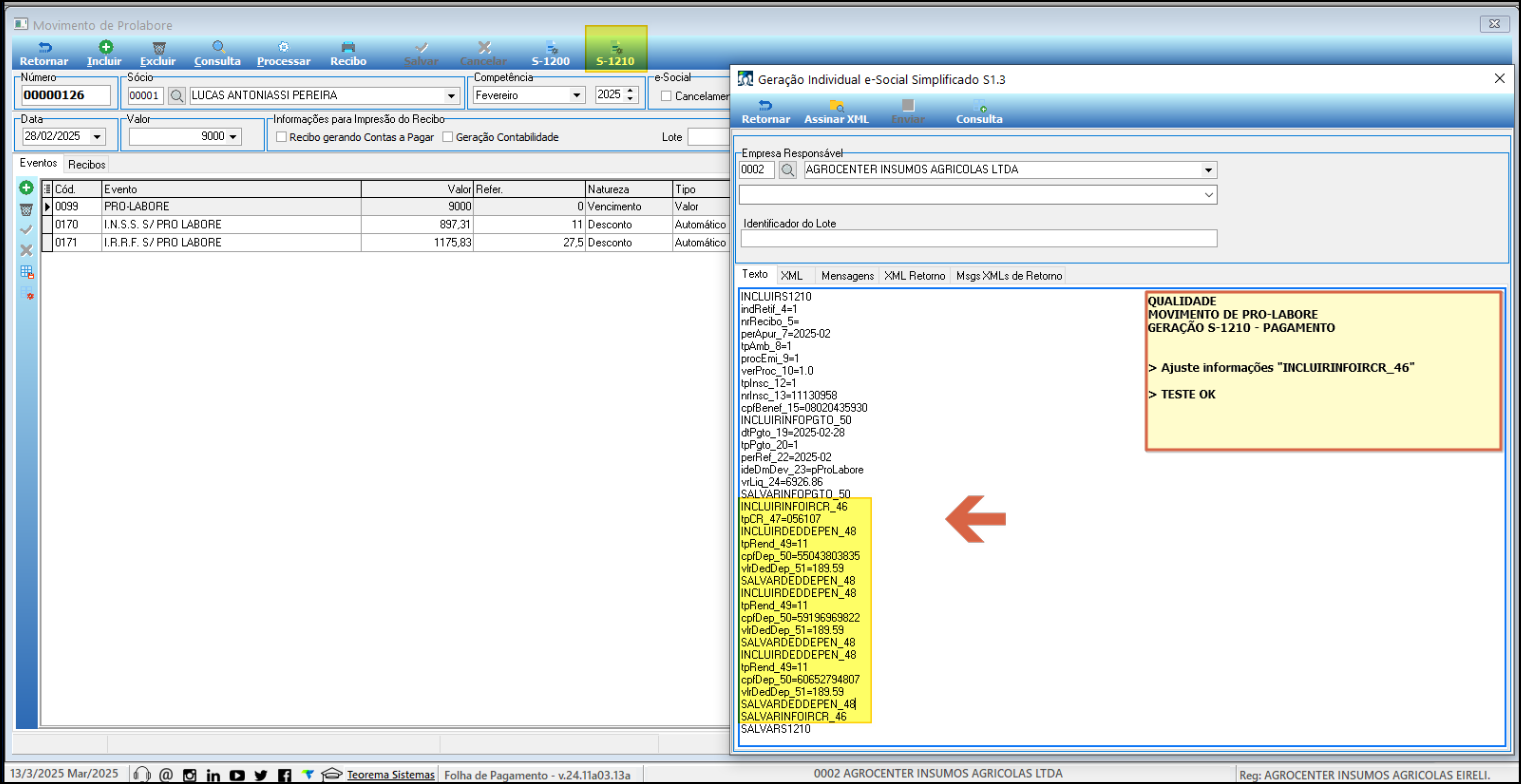The image size is (1521, 784).
Task: Enable Recibo gerando Contas a Pagar
Action: tap(282, 137)
